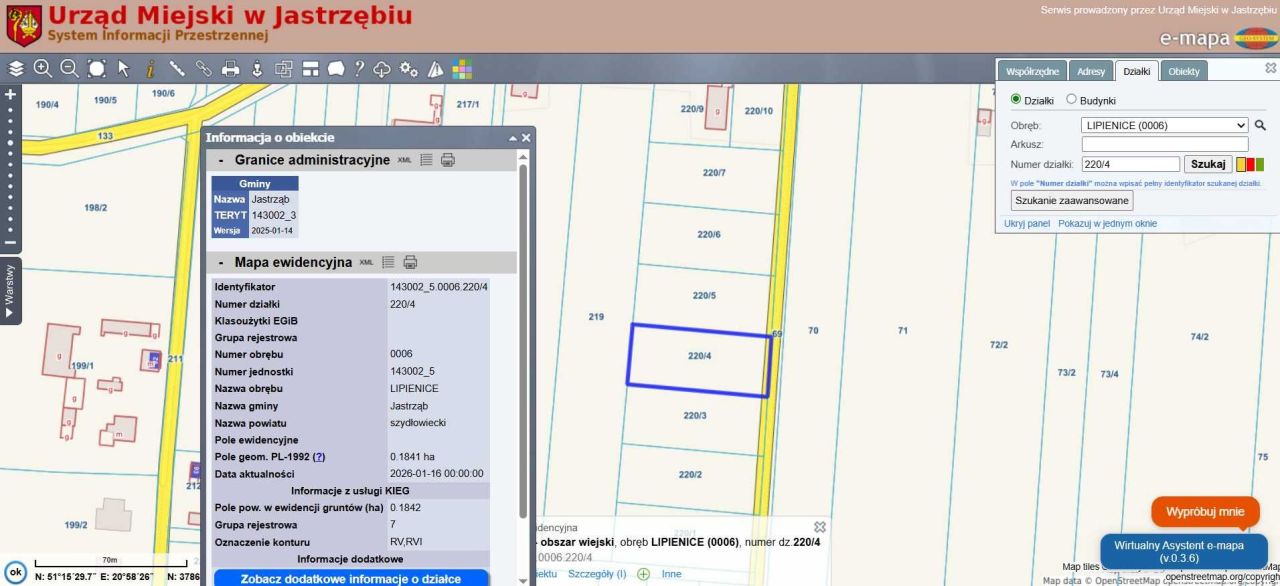Select the zoom out magnifier tool
The image size is (1280, 586).
click(70, 69)
